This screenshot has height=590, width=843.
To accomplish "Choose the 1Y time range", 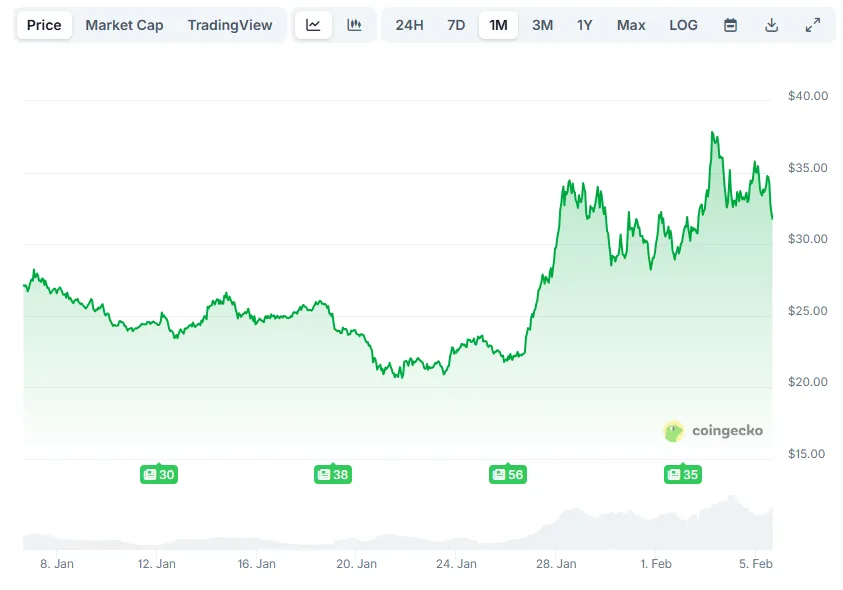I will (585, 25).
